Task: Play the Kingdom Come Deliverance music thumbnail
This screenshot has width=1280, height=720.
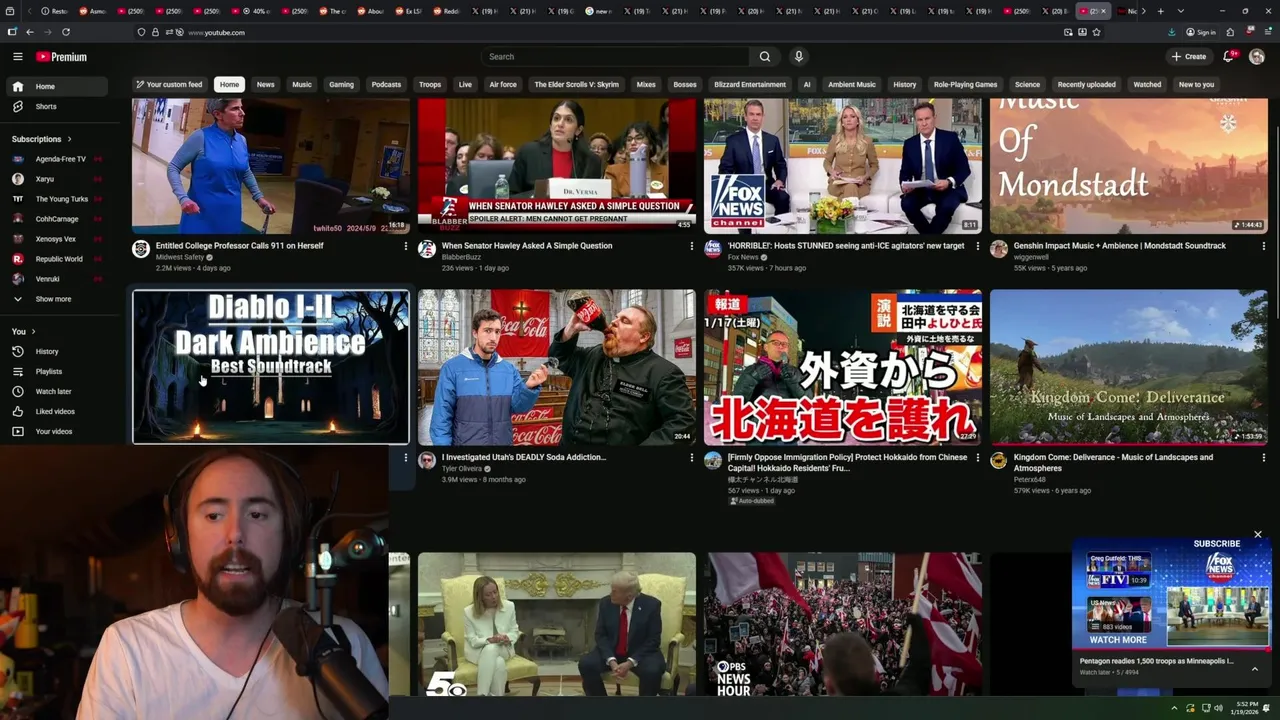Action: (1129, 367)
